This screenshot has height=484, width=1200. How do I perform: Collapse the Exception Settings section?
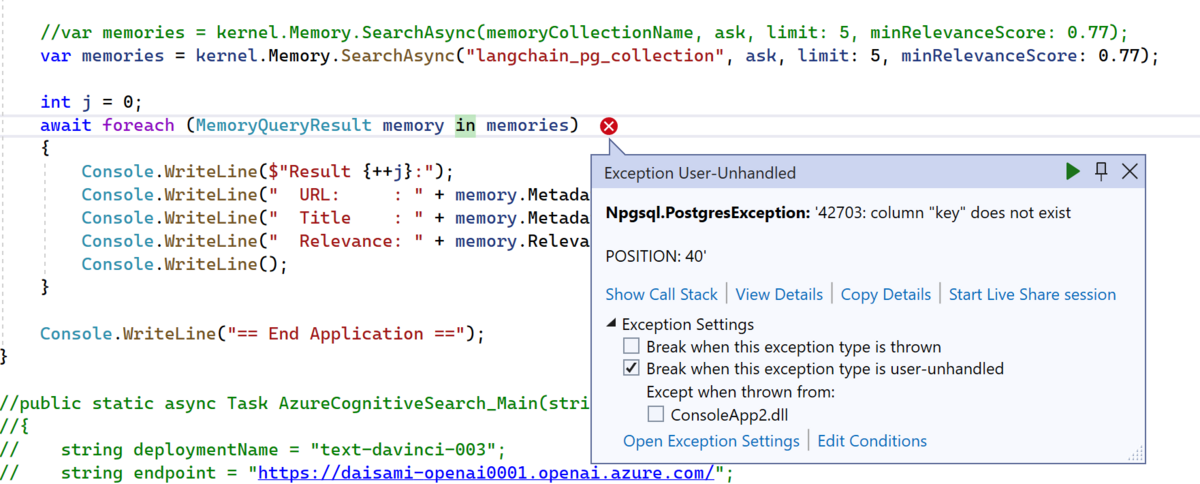(612, 324)
